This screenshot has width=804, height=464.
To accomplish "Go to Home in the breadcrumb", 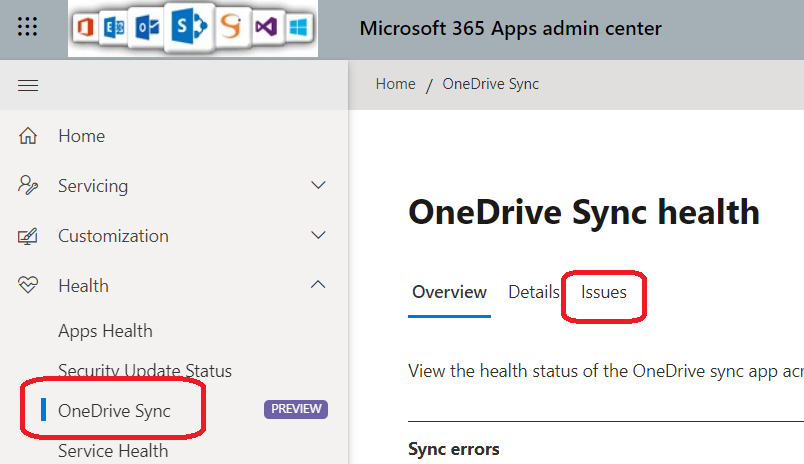I will click(x=395, y=84).
